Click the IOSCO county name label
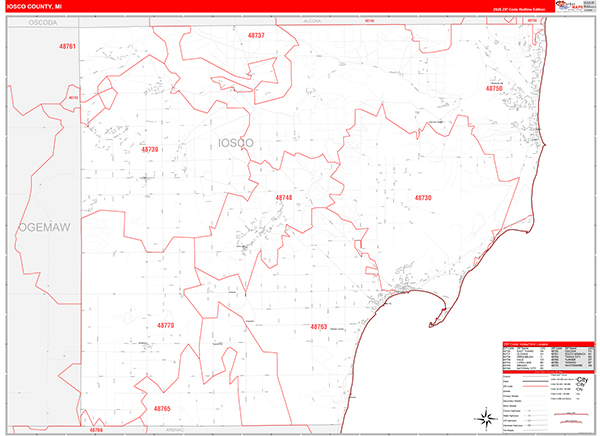The height and width of the screenshot is (436, 600). [236, 143]
